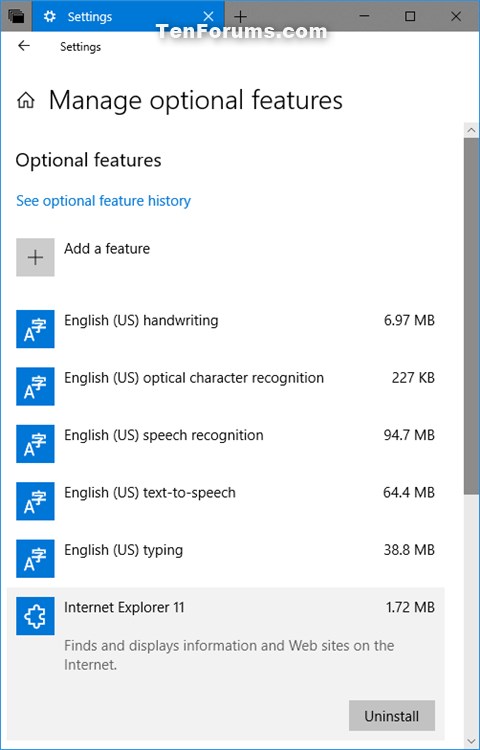Viewport: 480px width, 750px height.
Task: Uninstall Internet Explorer 11
Action: pos(392,716)
